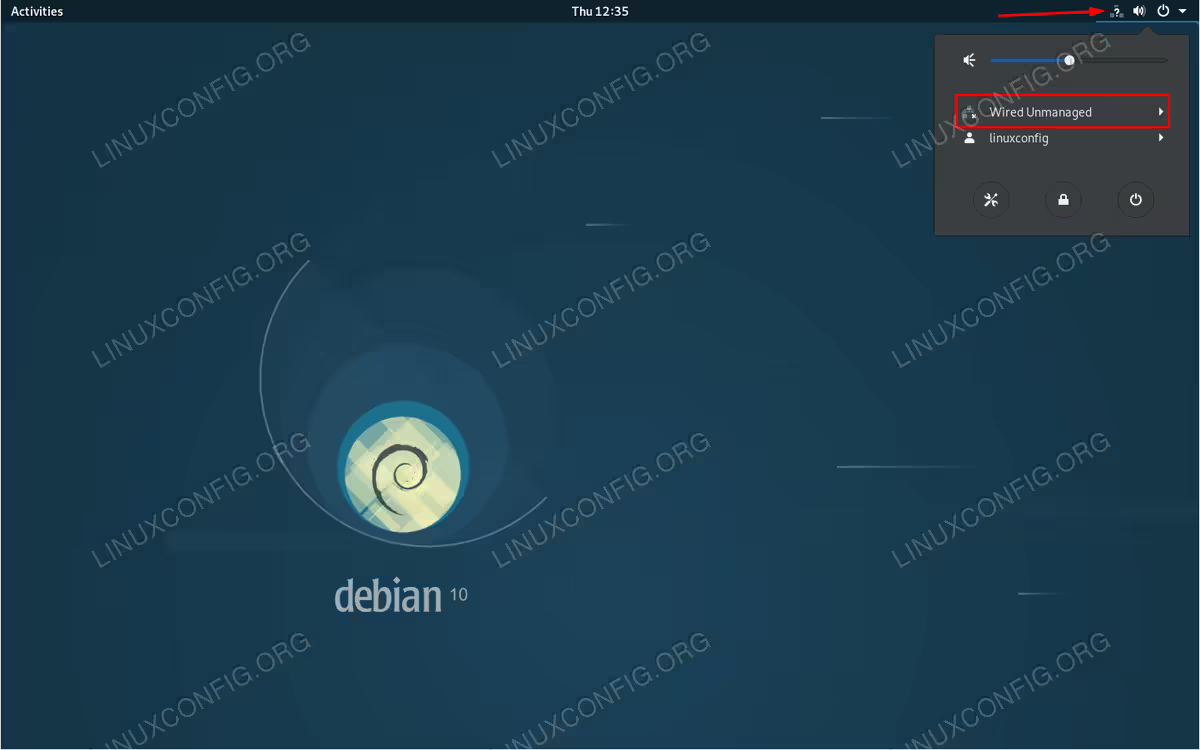1200x750 pixels.
Task: Mute using the speaker icon beside the volume slider
Action: [x=969, y=61]
